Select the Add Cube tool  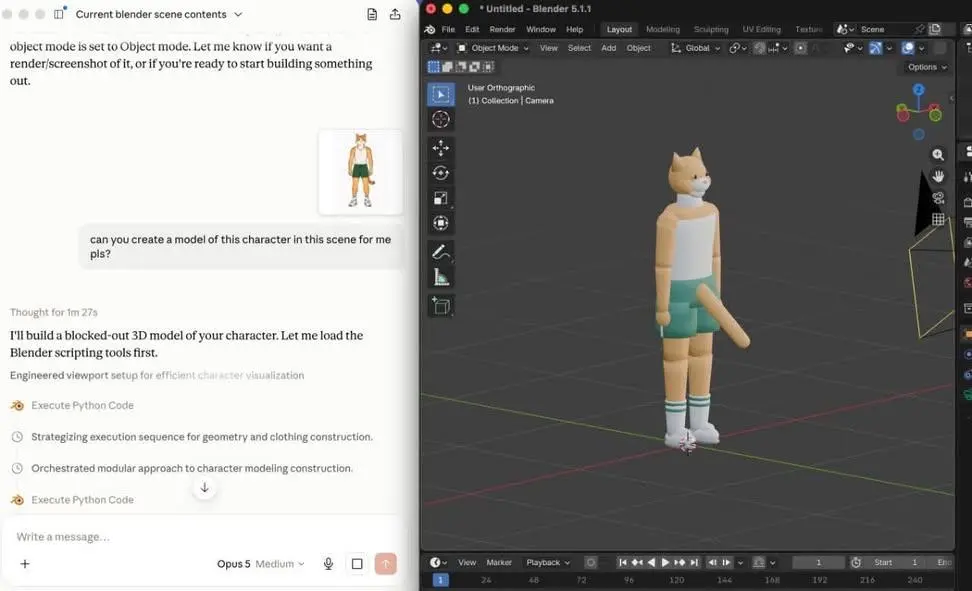point(441,306)
